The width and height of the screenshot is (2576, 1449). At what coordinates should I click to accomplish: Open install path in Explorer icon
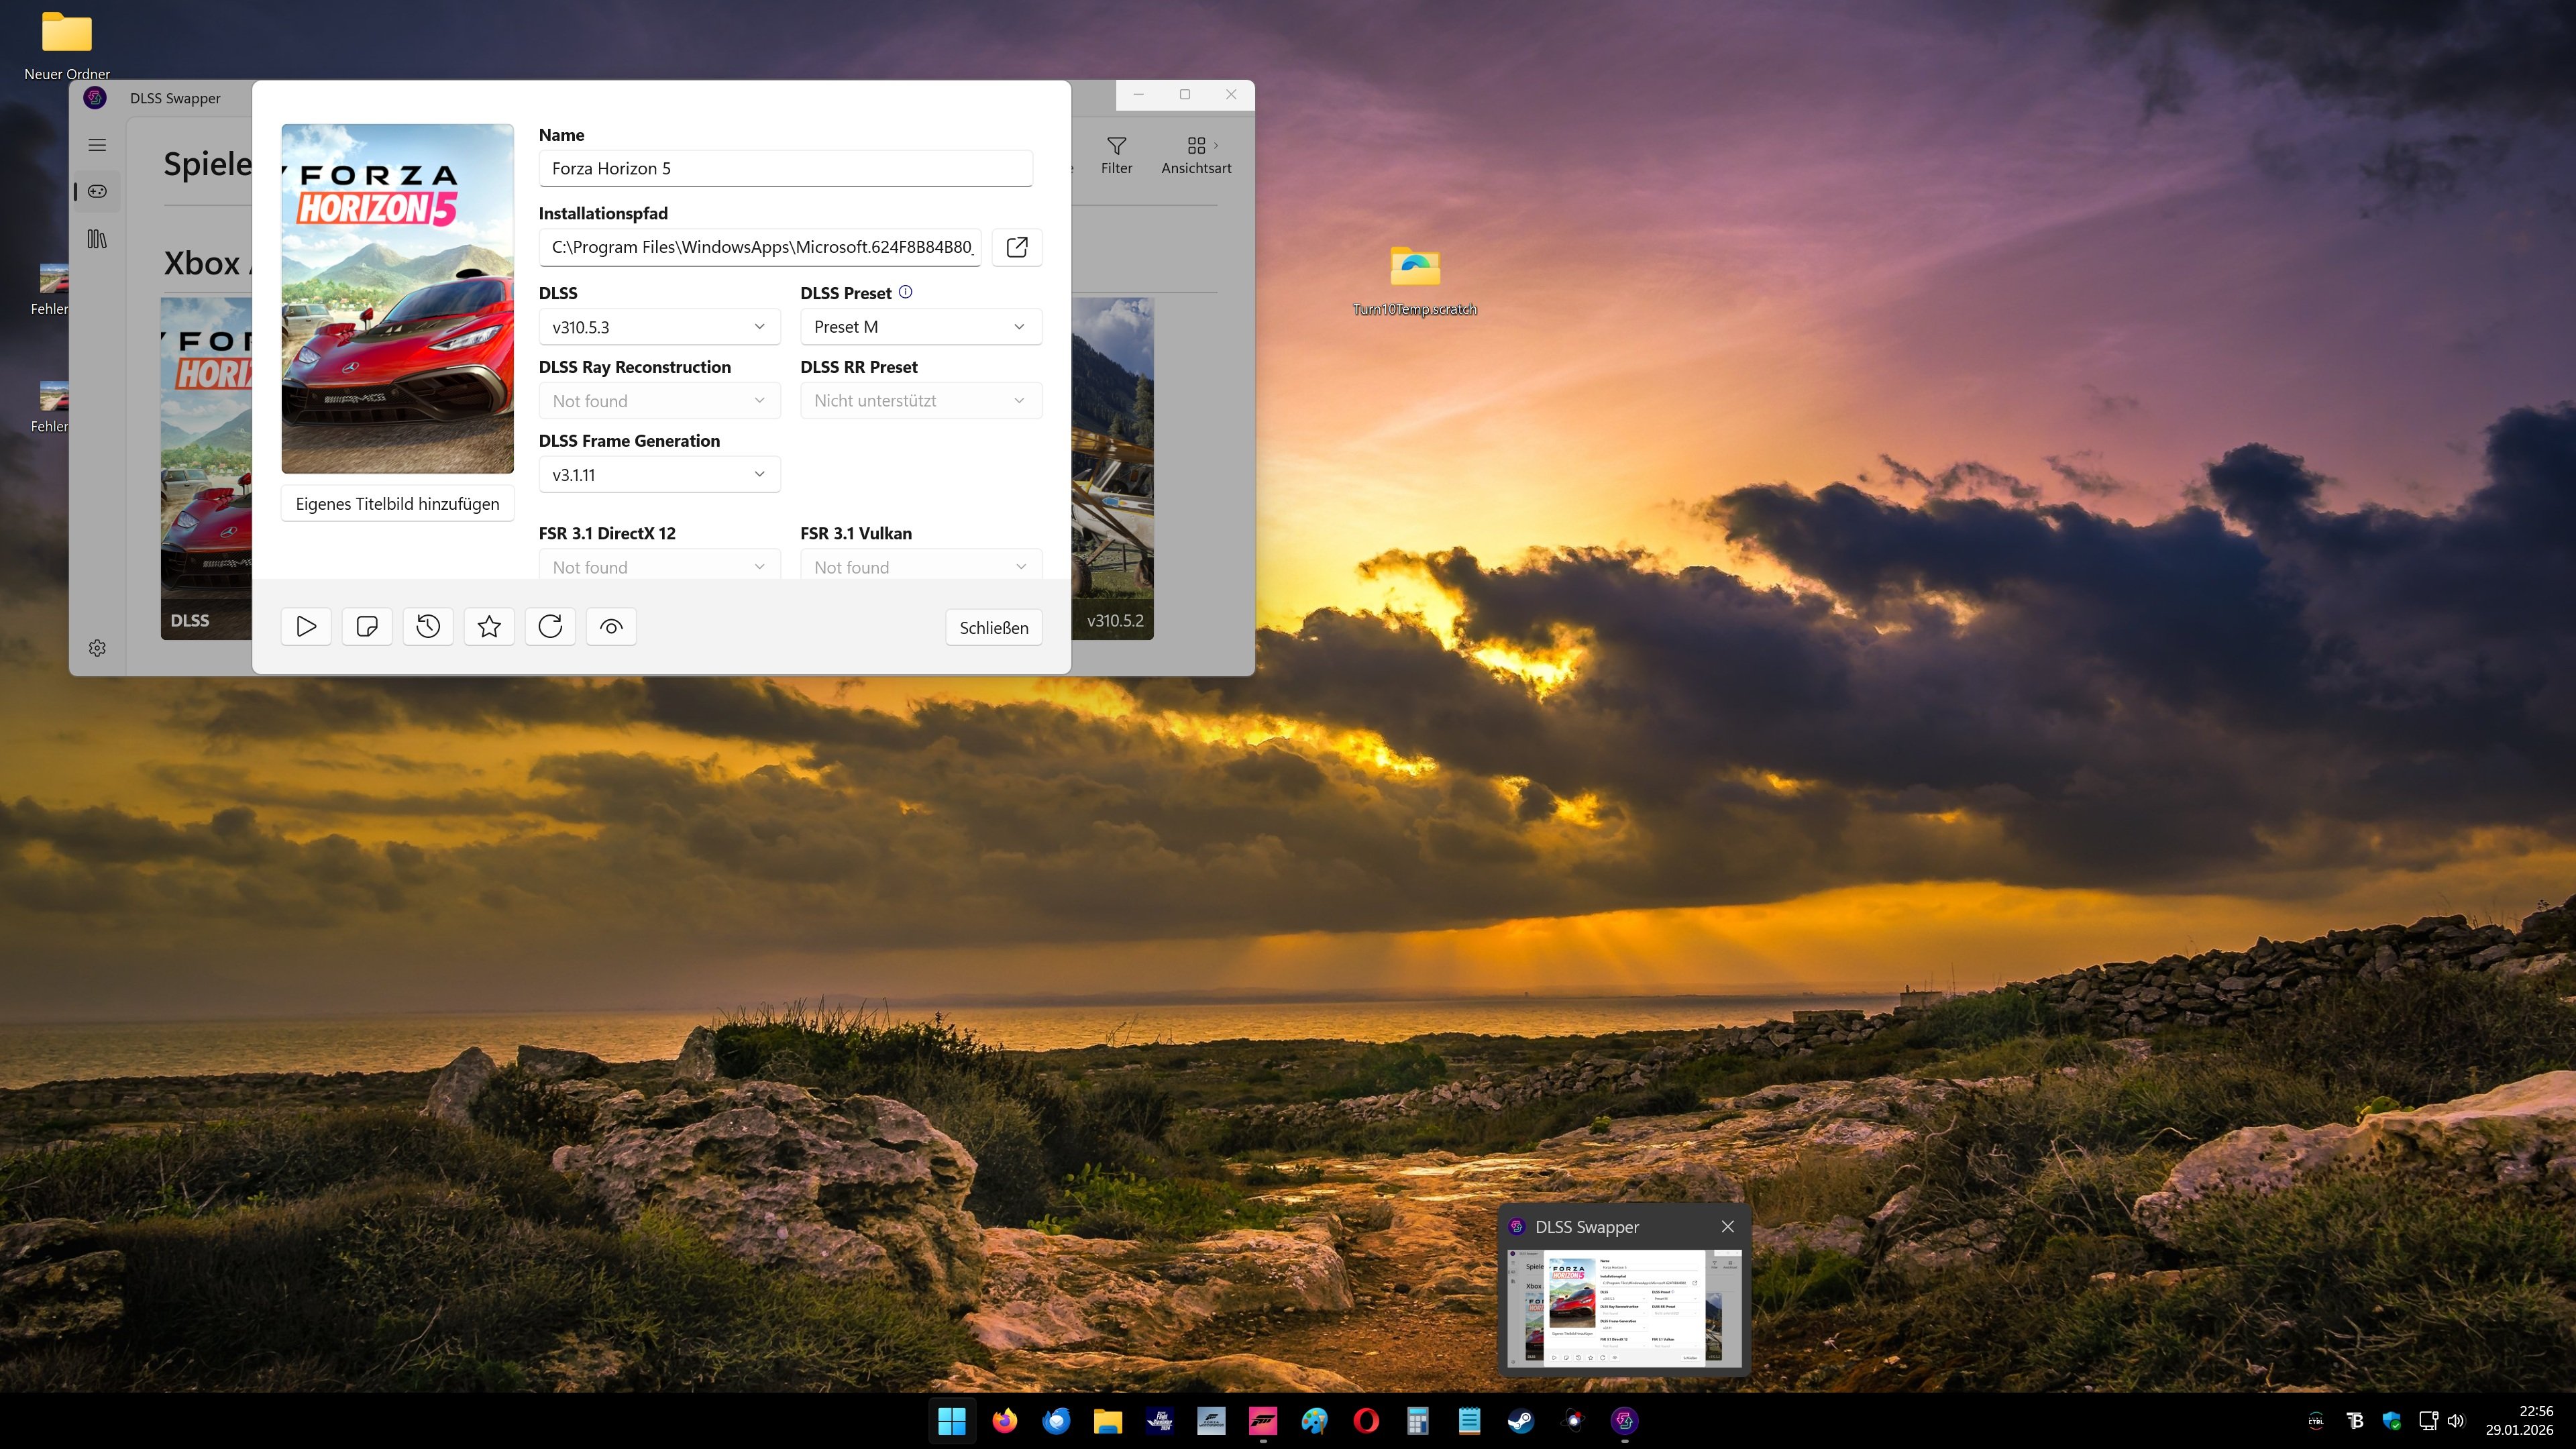1016,247
